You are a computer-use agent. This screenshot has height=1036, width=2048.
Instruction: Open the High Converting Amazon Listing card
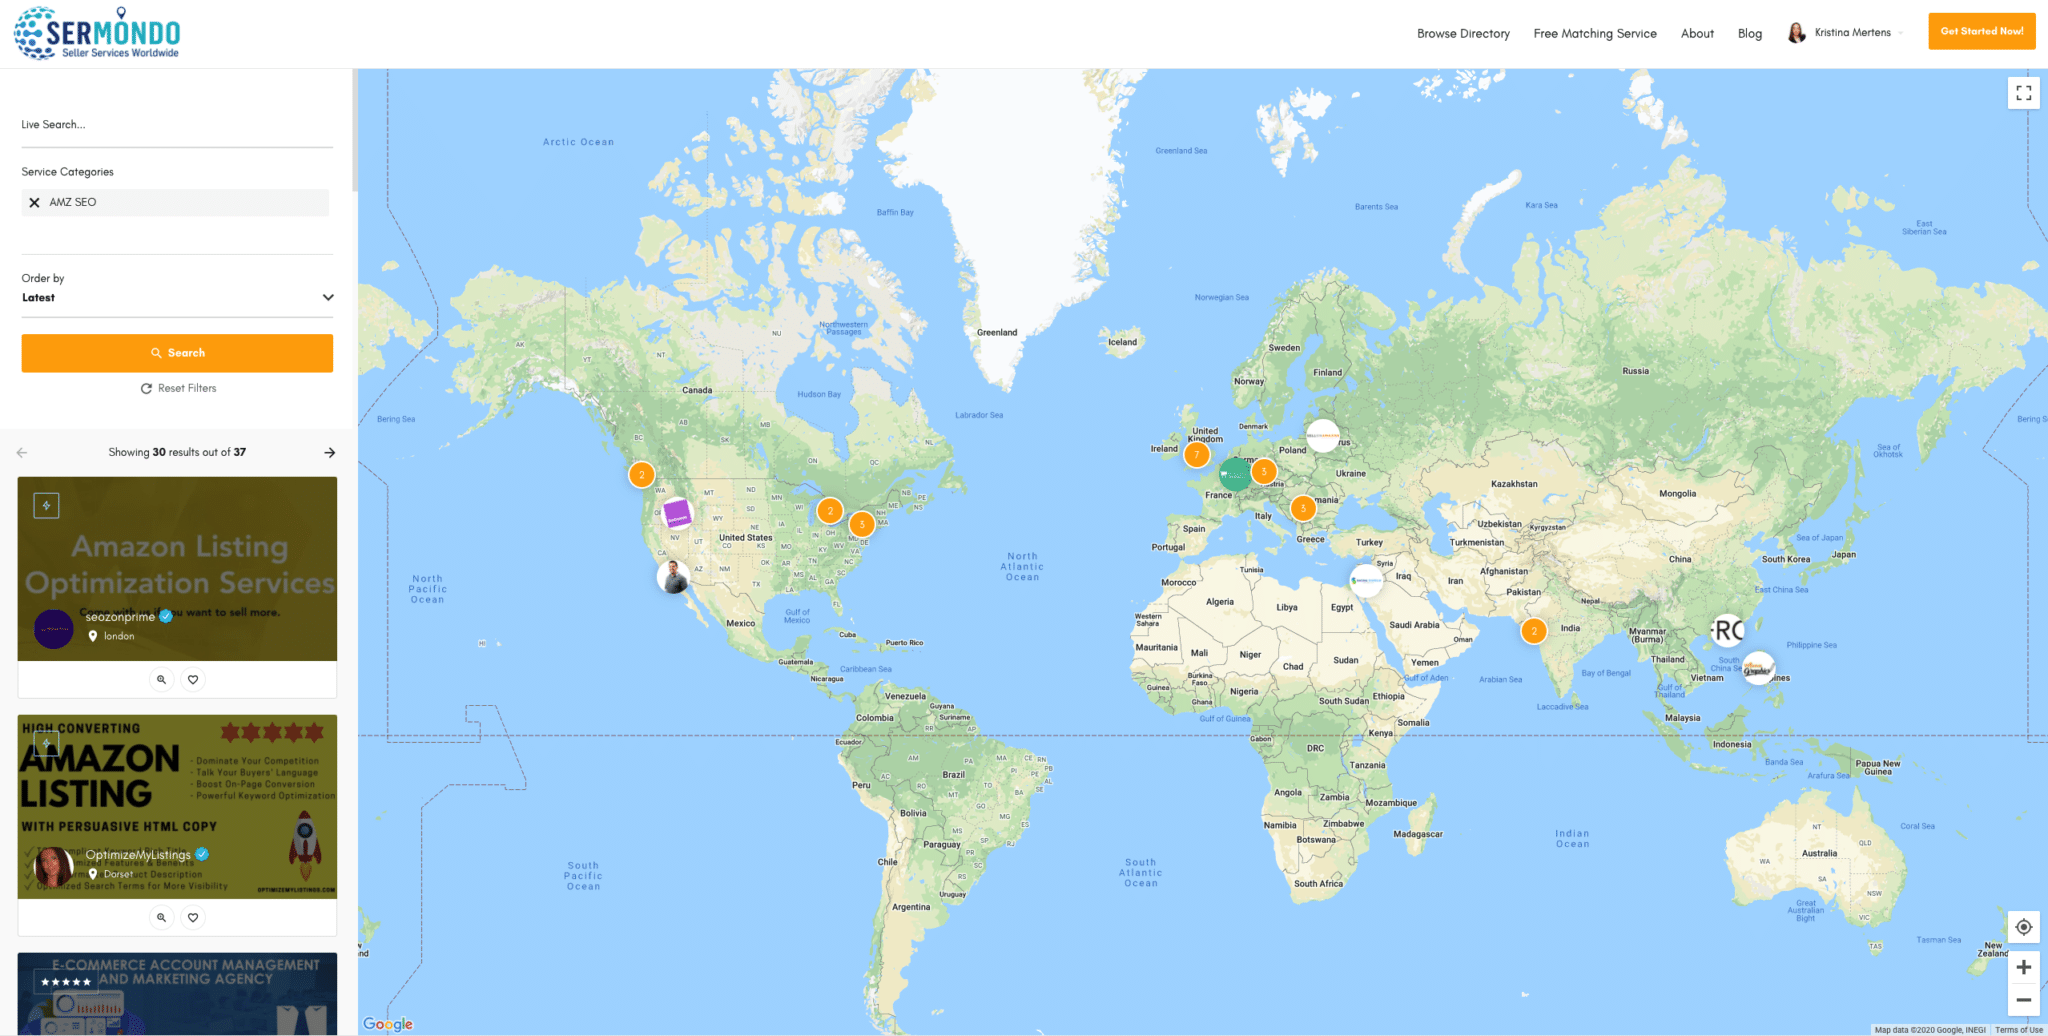[x=177, y=806]
